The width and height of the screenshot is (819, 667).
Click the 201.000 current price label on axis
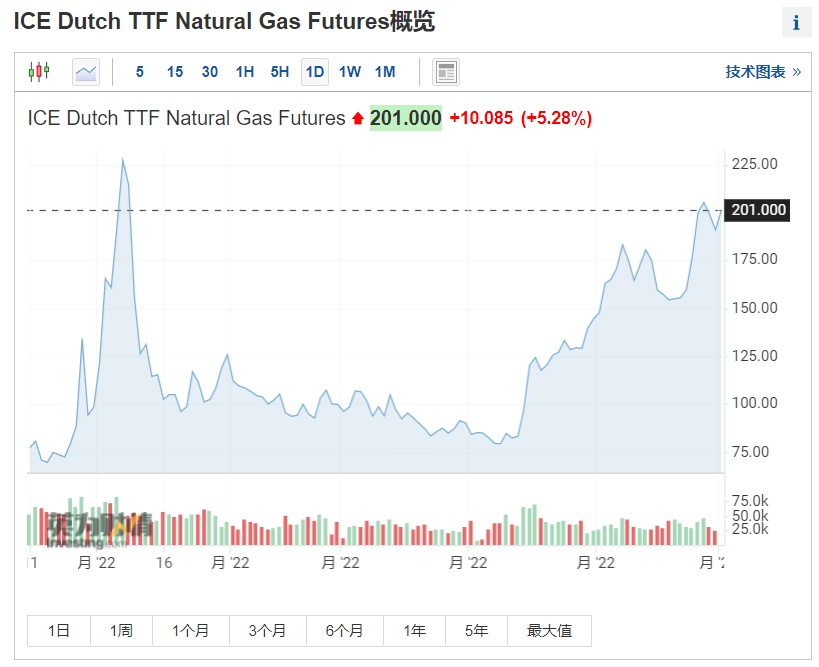pos(760,210)
